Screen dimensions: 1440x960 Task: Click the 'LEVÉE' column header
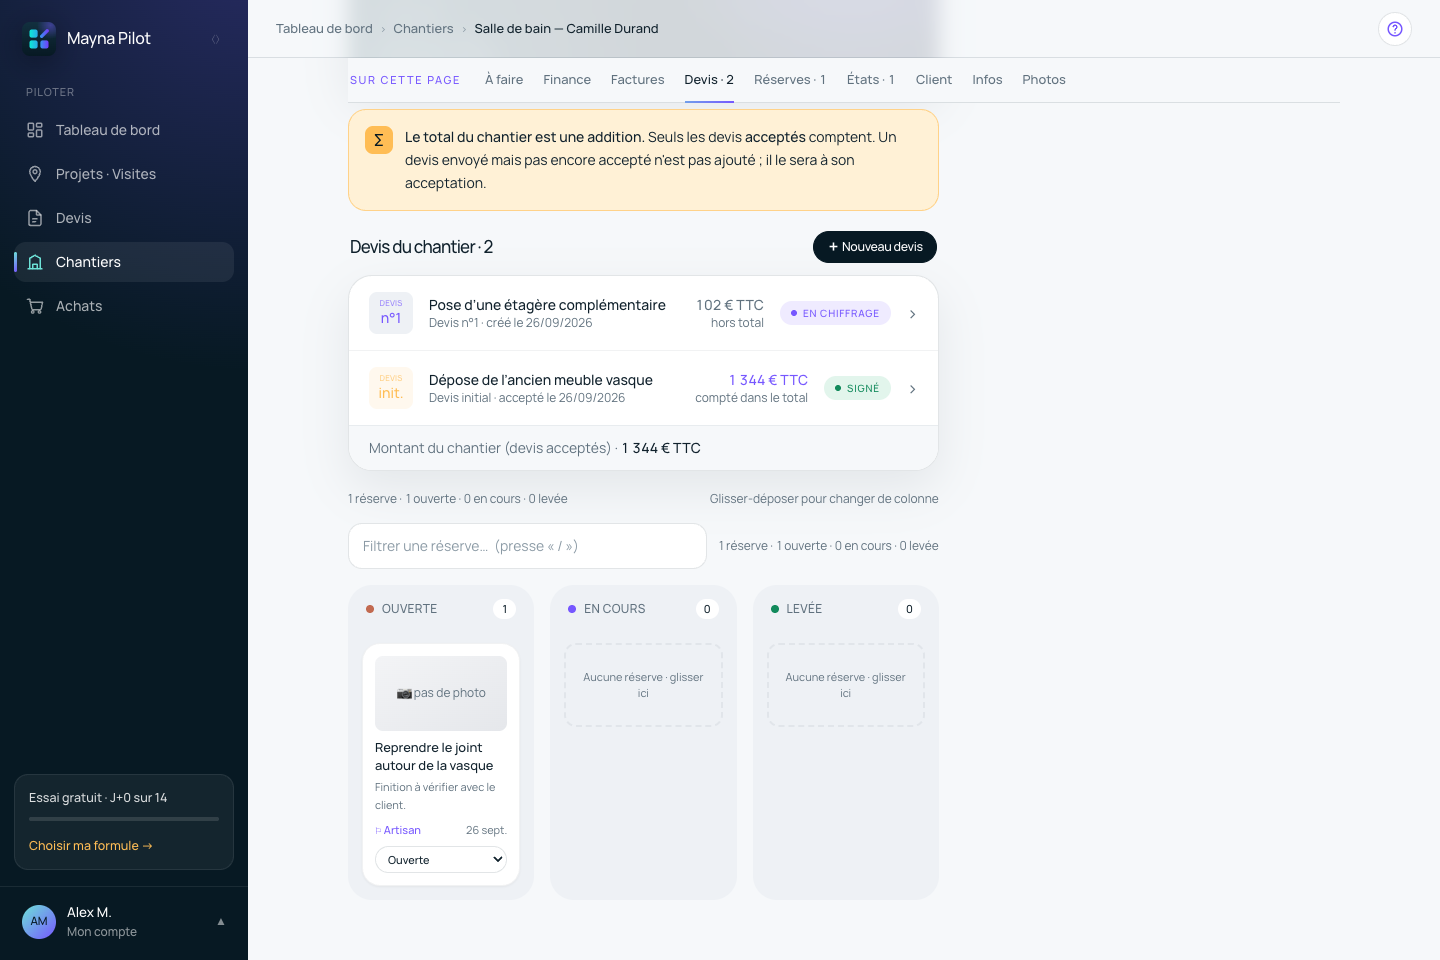point(804,609)
